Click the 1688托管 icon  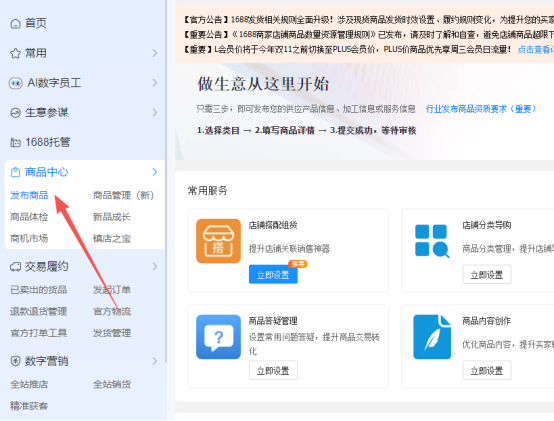coord(16,142)
